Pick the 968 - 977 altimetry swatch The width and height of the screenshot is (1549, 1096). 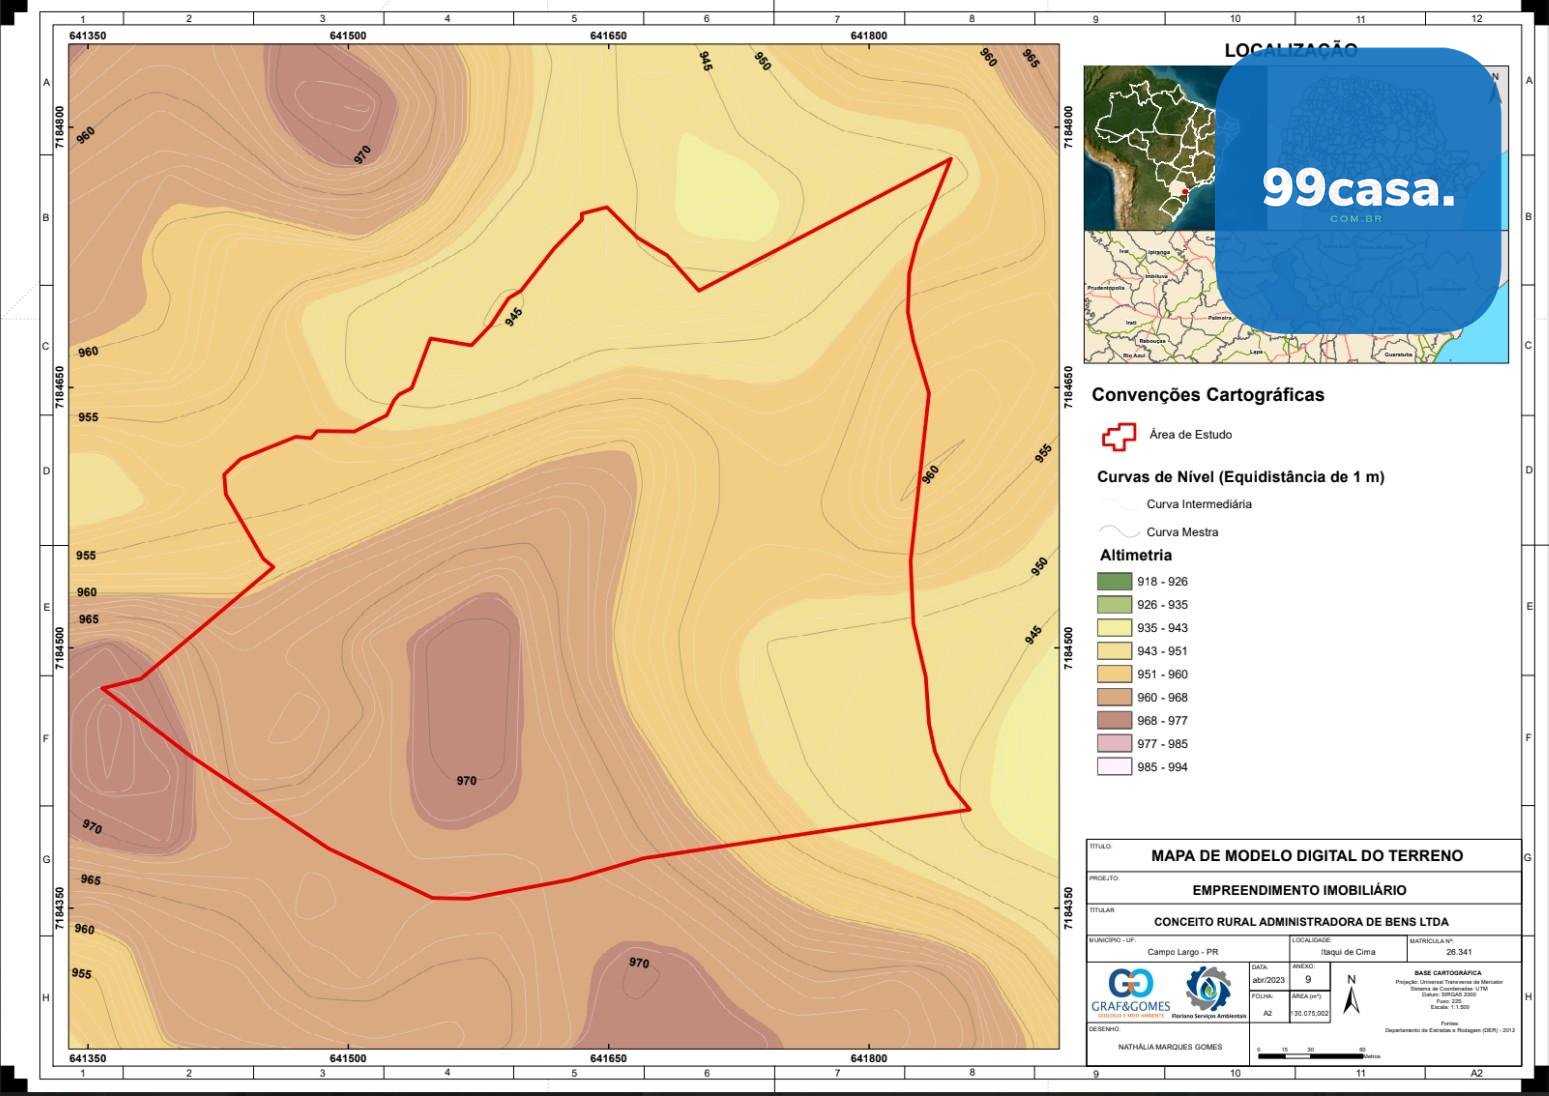pos(1114,721)
